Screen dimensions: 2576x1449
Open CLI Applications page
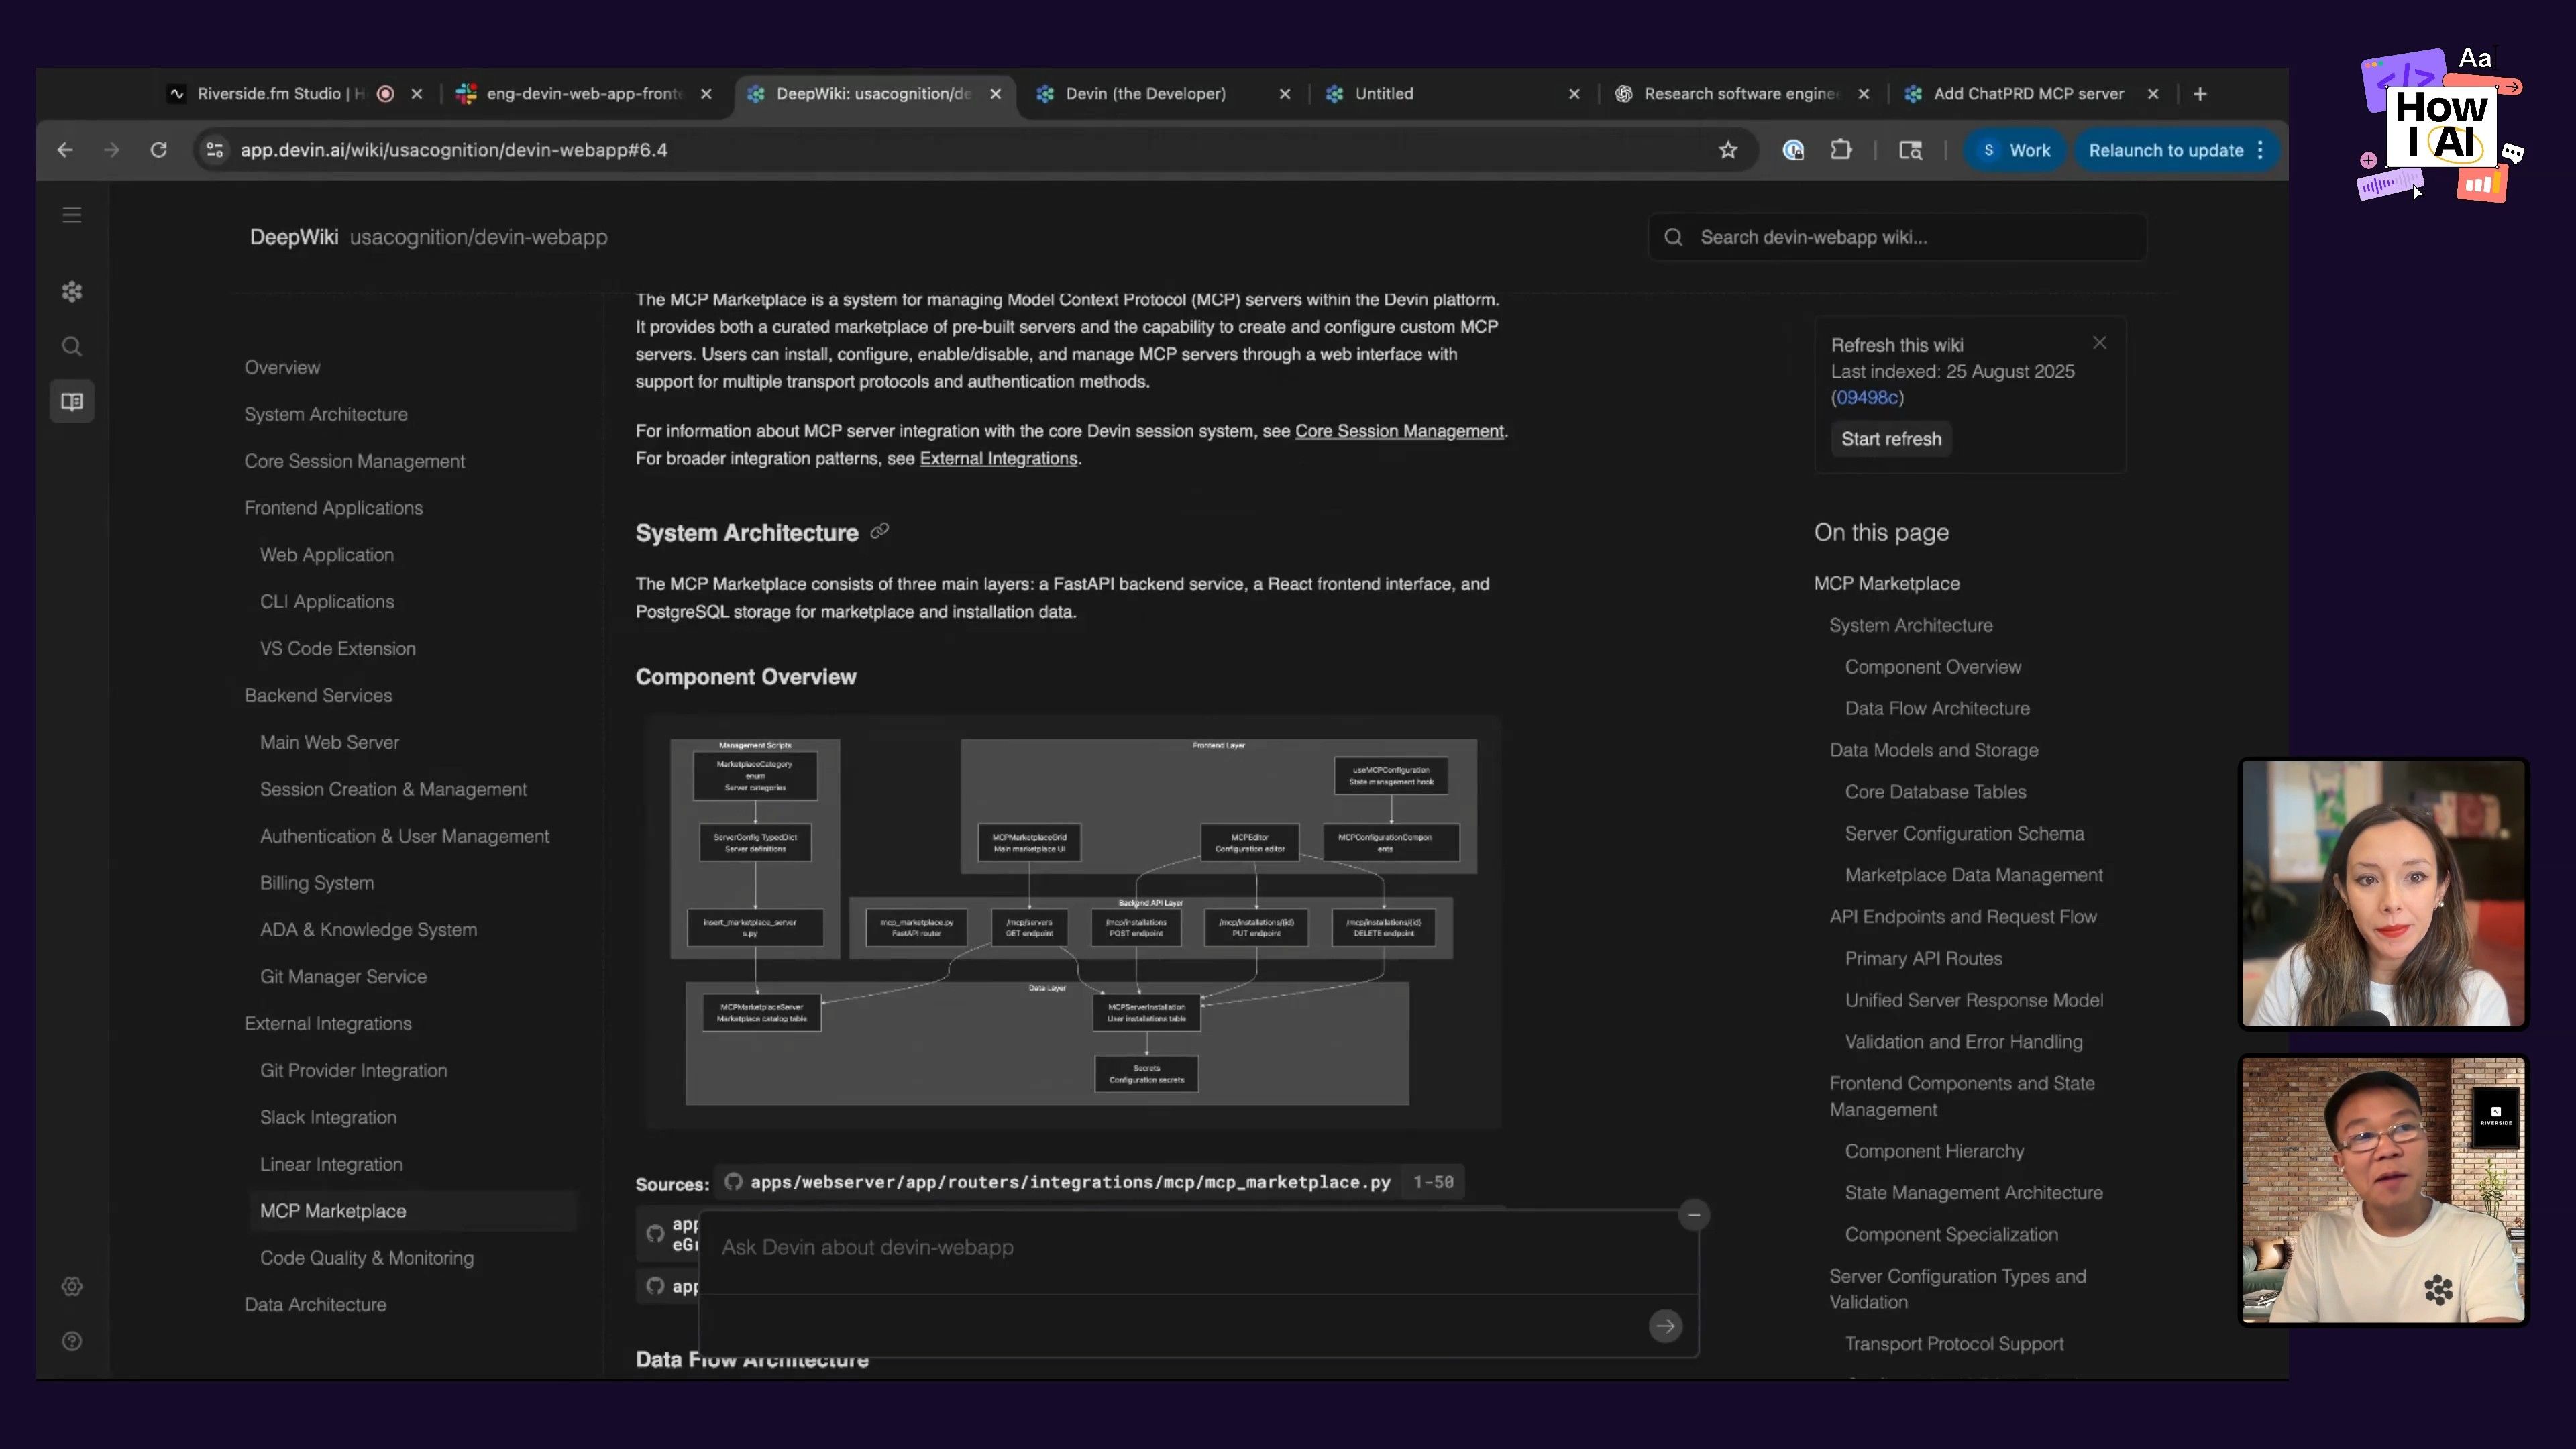click(327, 602)
